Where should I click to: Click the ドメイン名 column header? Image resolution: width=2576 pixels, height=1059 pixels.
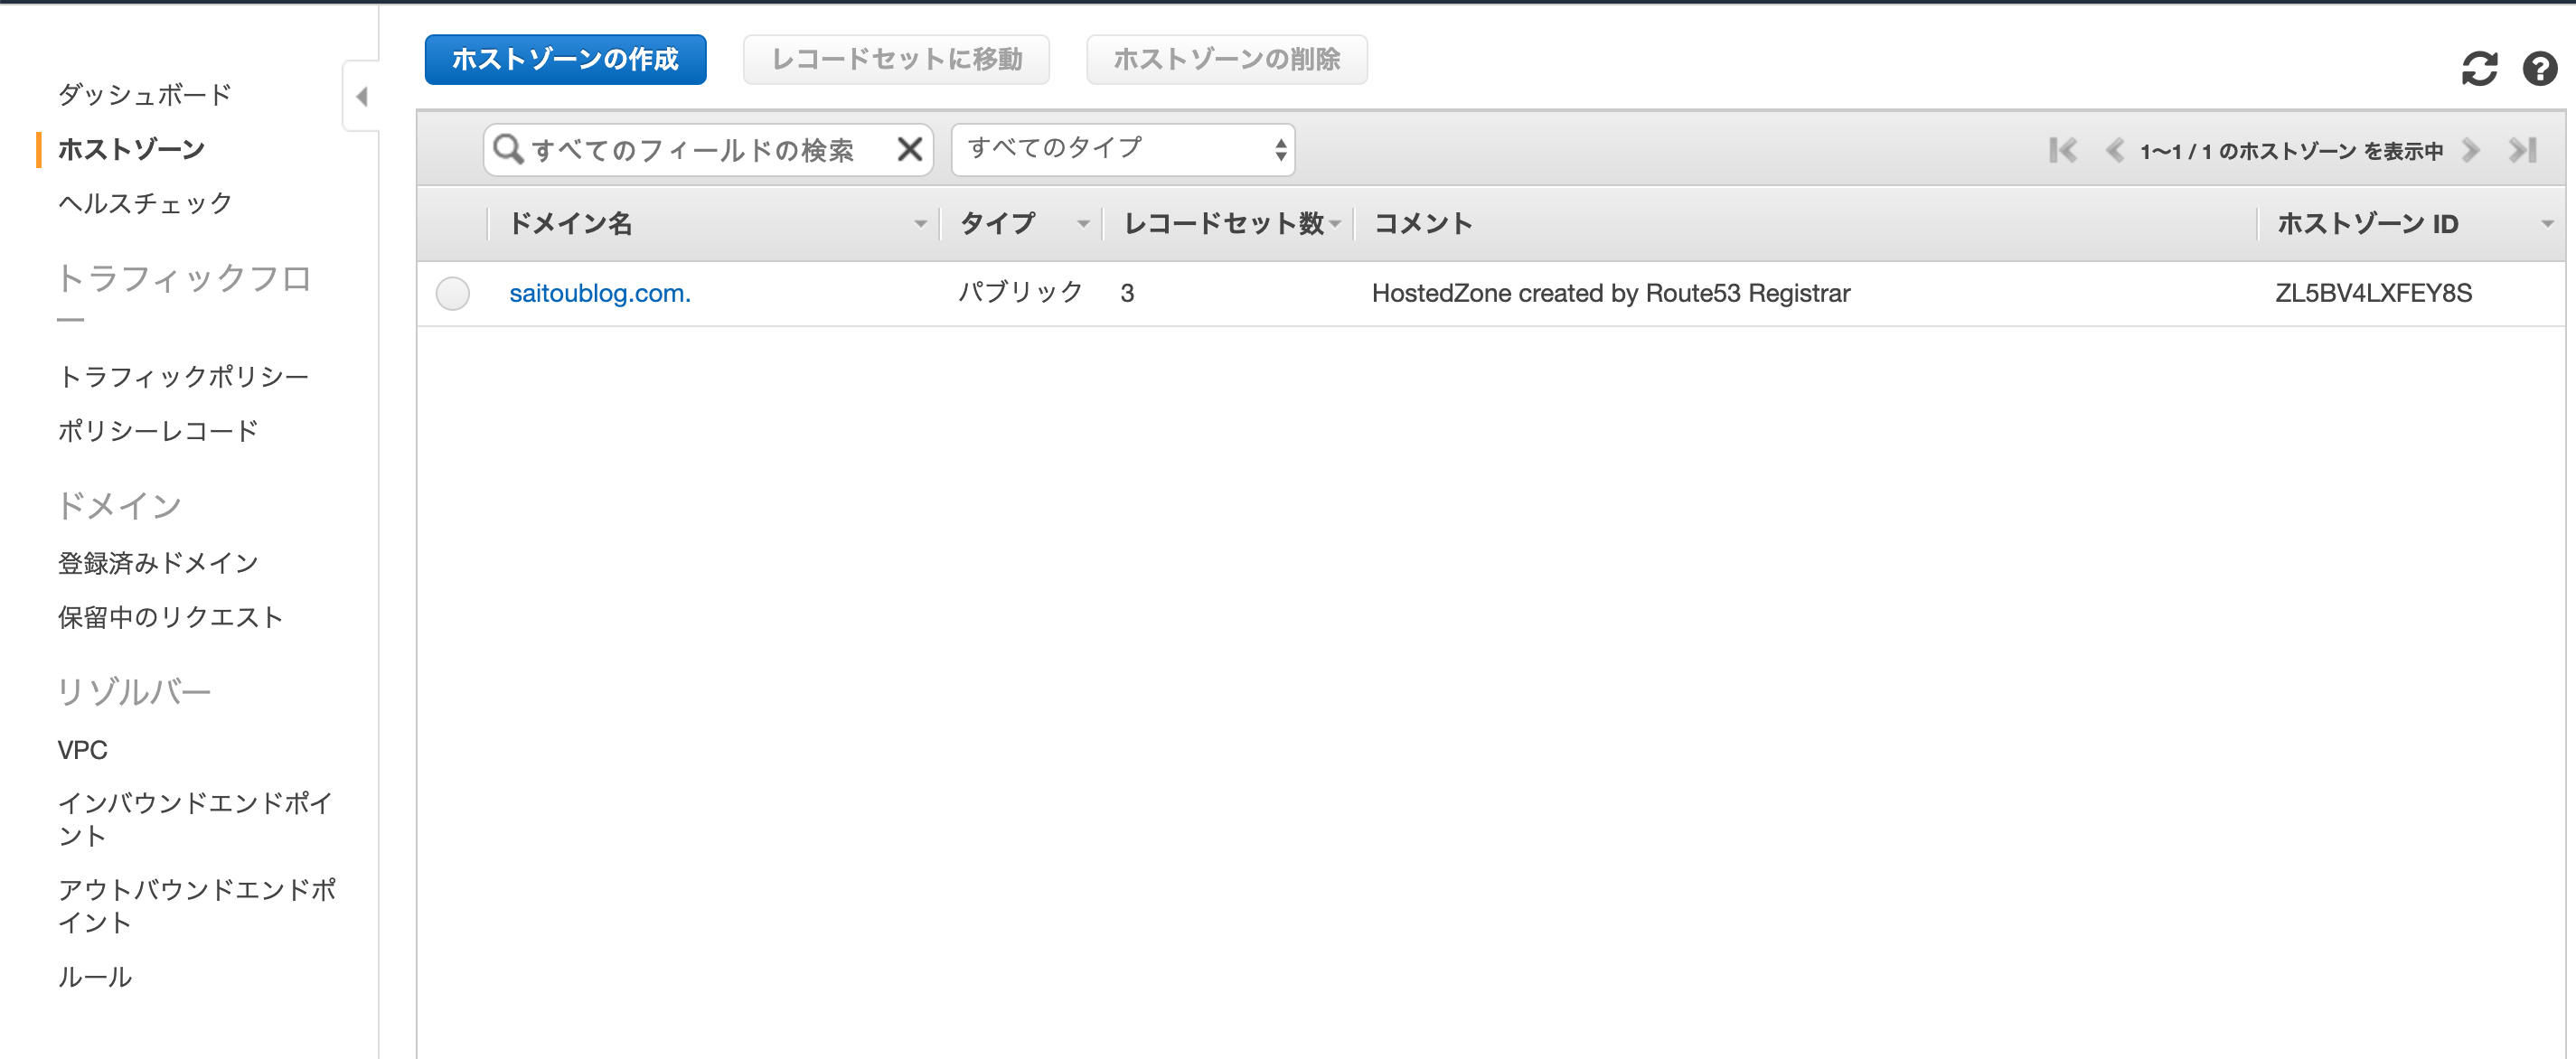[571, 224]
